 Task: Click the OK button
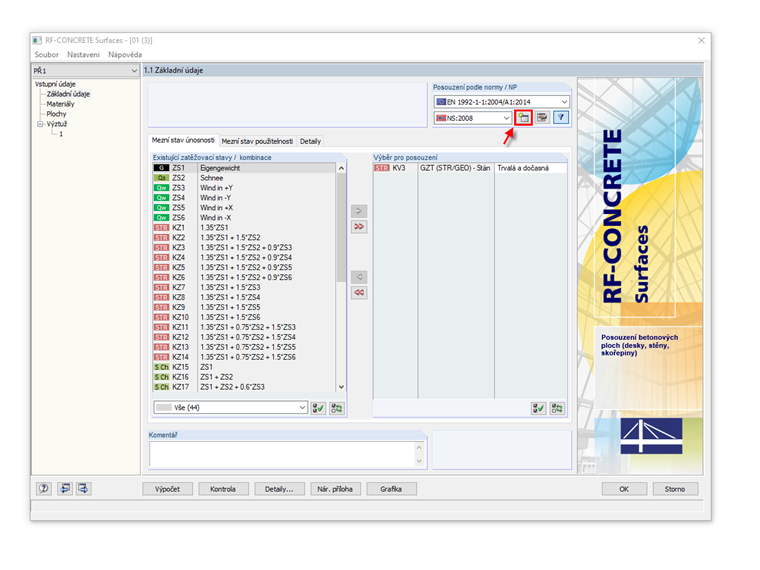[624, 489]
